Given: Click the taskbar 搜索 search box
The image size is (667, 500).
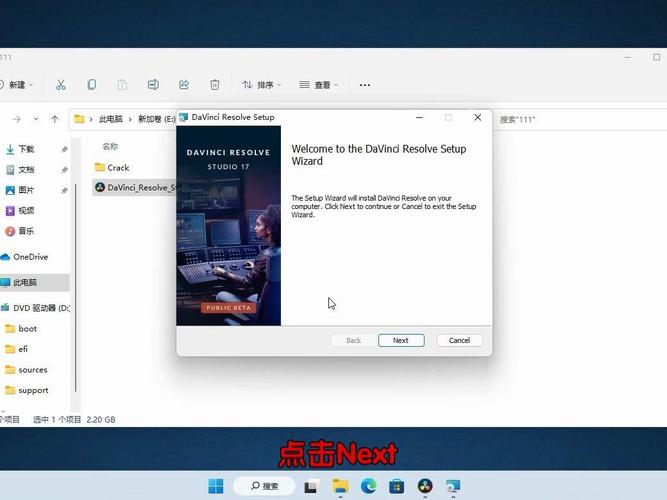Looking at the screenshot, I should 265,486.
